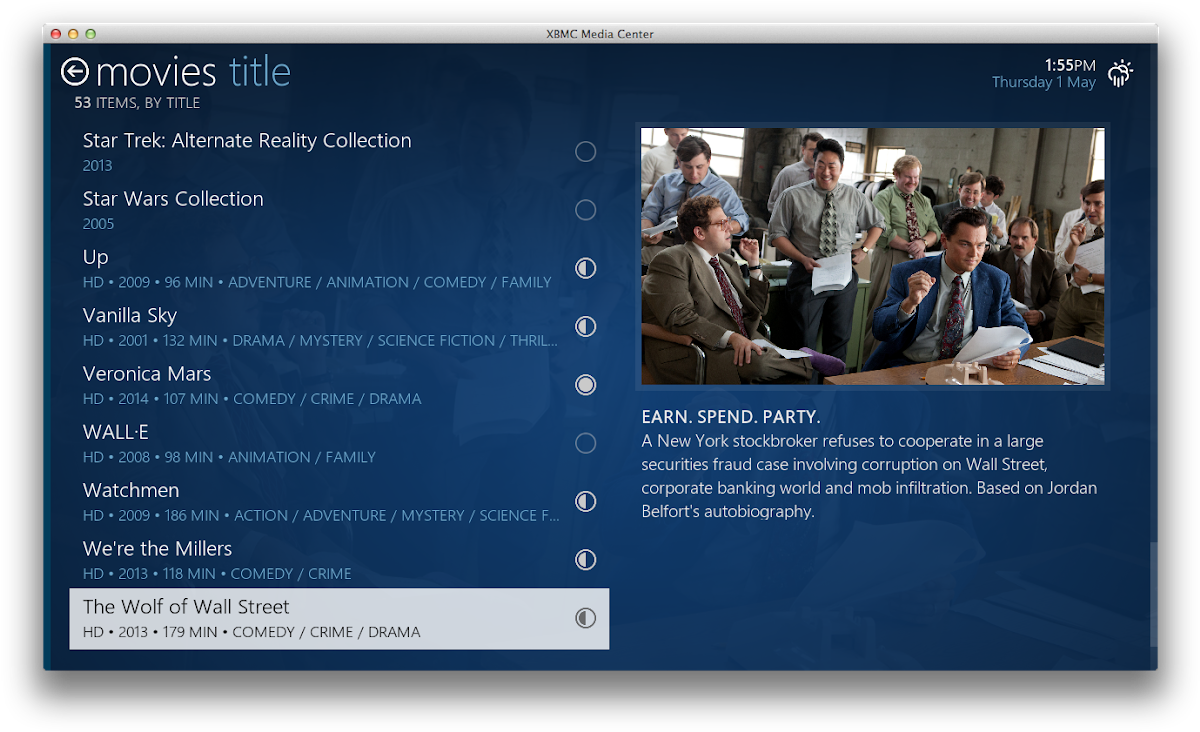Open the sort order label 'title'

point(260,72)
